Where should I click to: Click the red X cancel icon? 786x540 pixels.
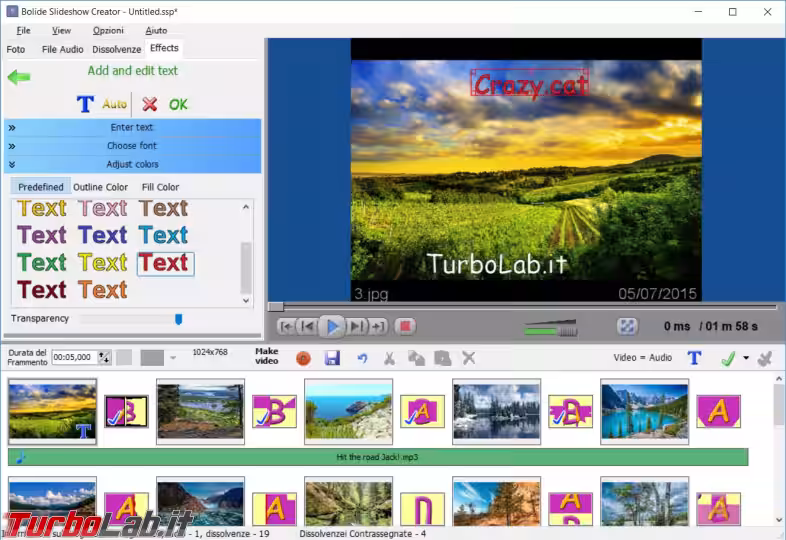click(x=149, y=104)
